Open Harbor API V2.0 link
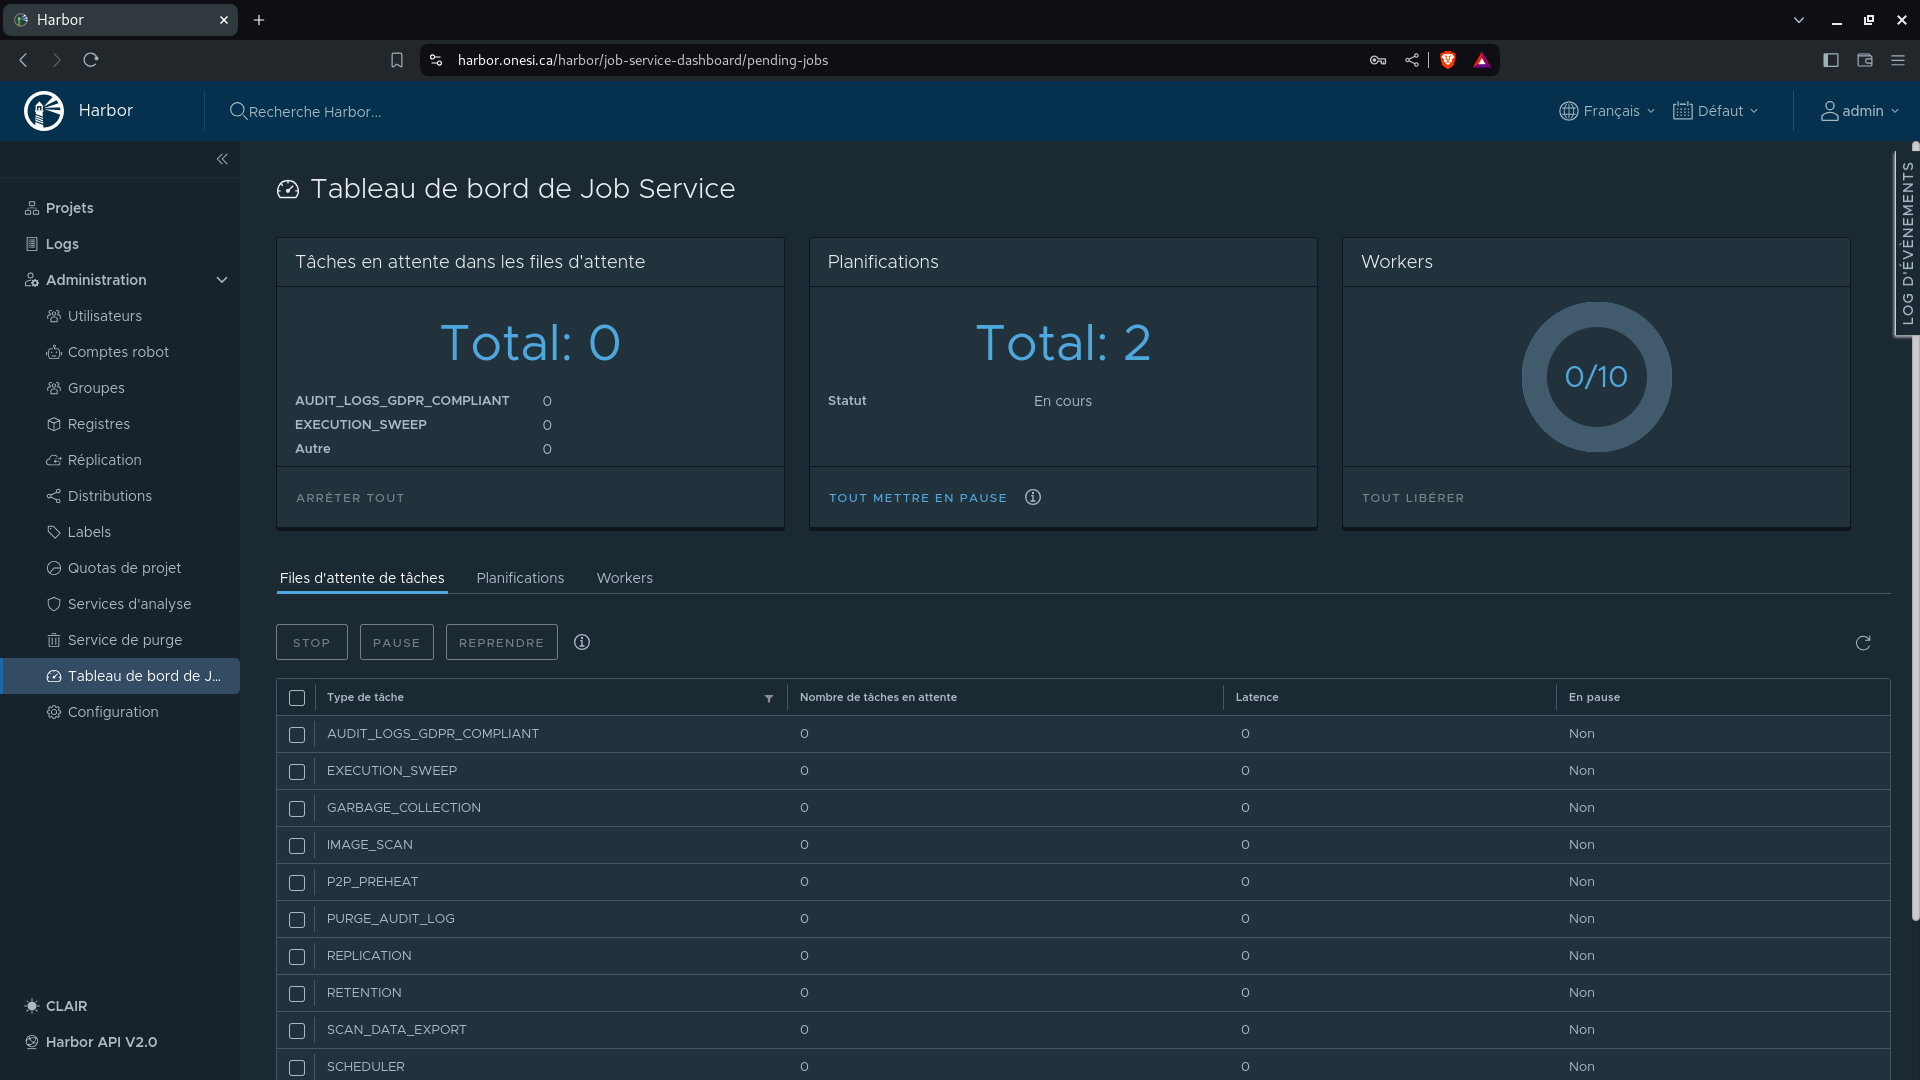The height and width of the screenshot is (1080, 1920). [x=102, y=1042]
